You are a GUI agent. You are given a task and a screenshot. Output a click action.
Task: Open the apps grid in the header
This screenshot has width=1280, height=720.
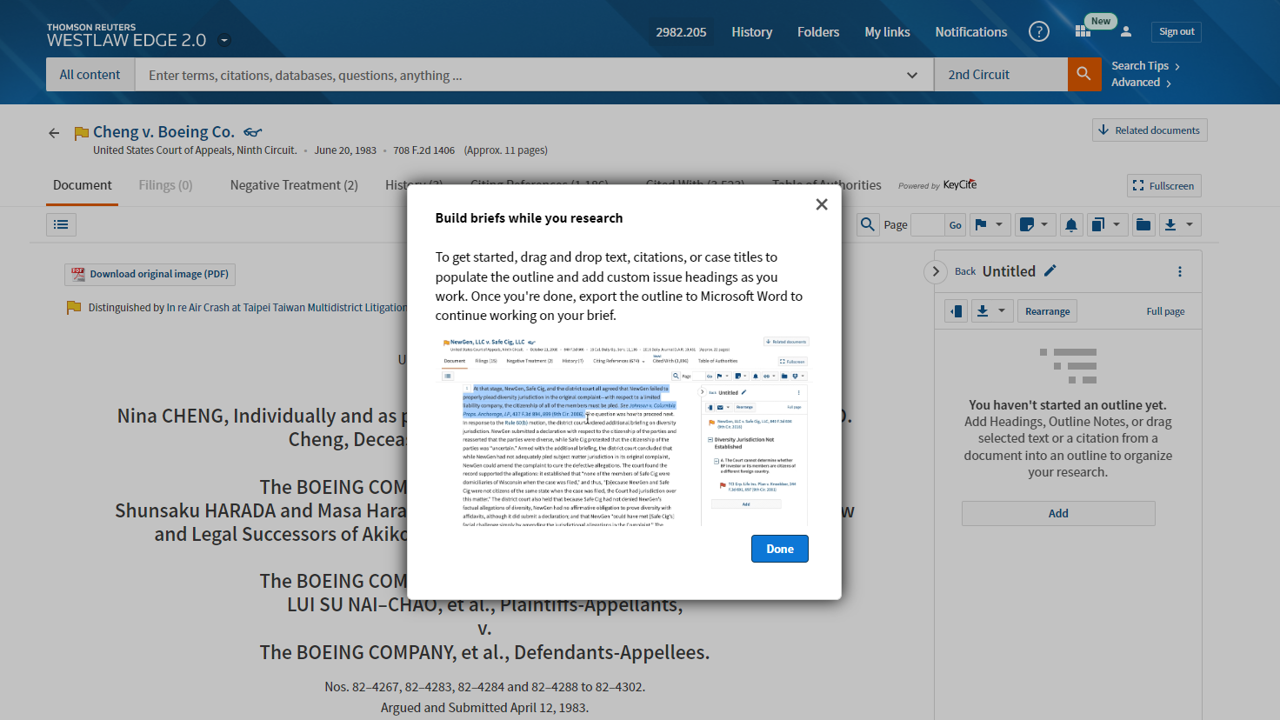pyautogui.click(x=1082, y=31)
